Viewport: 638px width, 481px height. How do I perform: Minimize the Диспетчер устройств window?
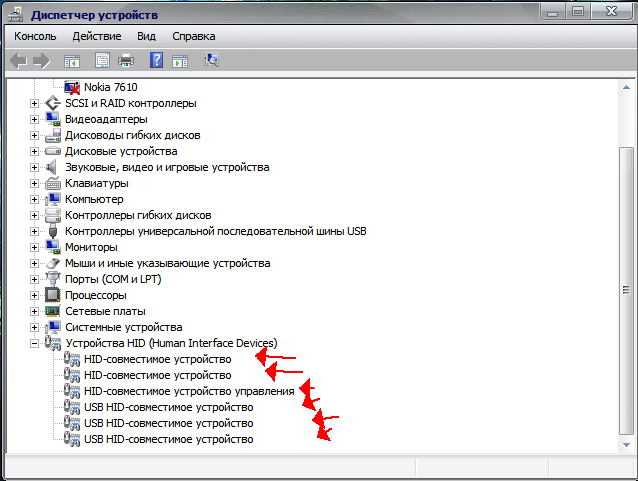[x=552, y=12]
